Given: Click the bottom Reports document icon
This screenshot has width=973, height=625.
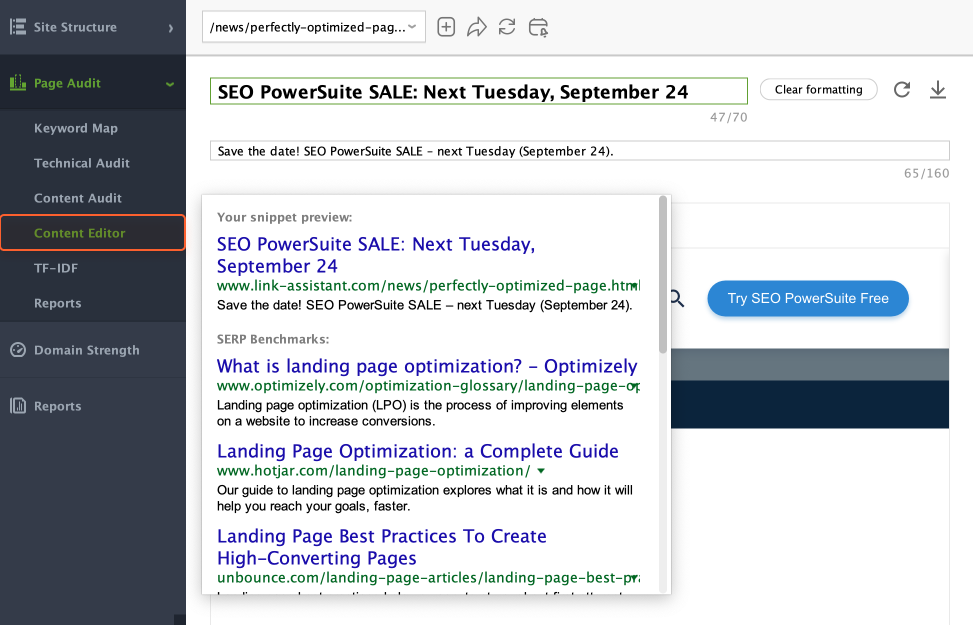Looking at the screenshot, I should click(18, 406).
